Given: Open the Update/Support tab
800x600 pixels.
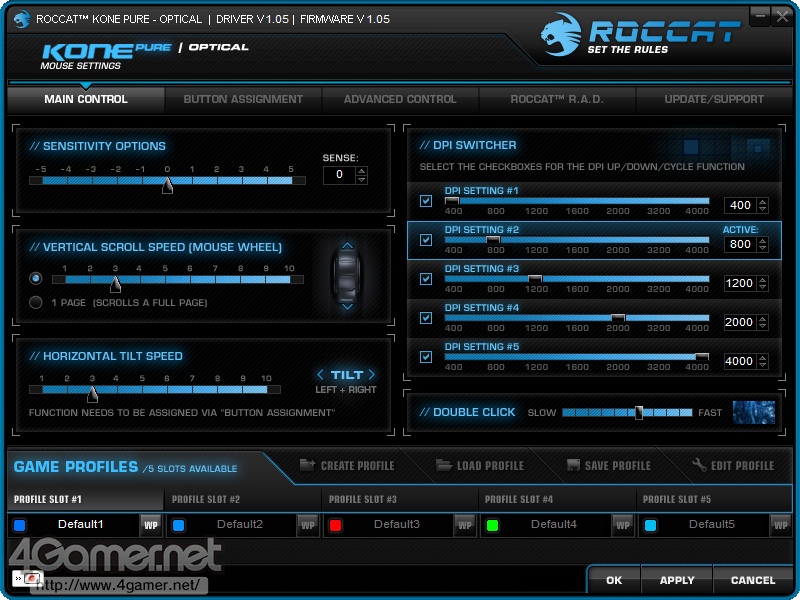Looking at the screenshot, I should click(714, 99).
